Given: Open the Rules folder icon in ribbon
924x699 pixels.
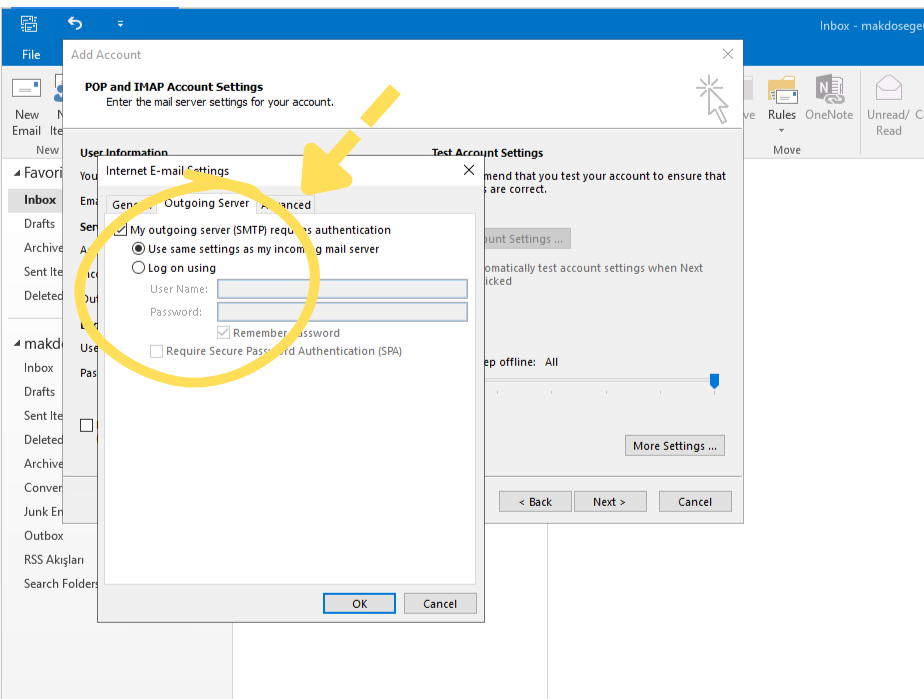Looking at the screenshot, I should pyautogui.click(x=783, y=90).
